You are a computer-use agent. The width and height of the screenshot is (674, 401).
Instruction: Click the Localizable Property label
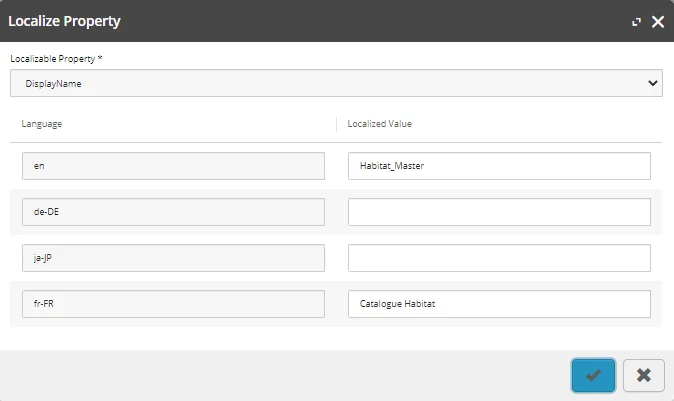click(x=56, y=59)
